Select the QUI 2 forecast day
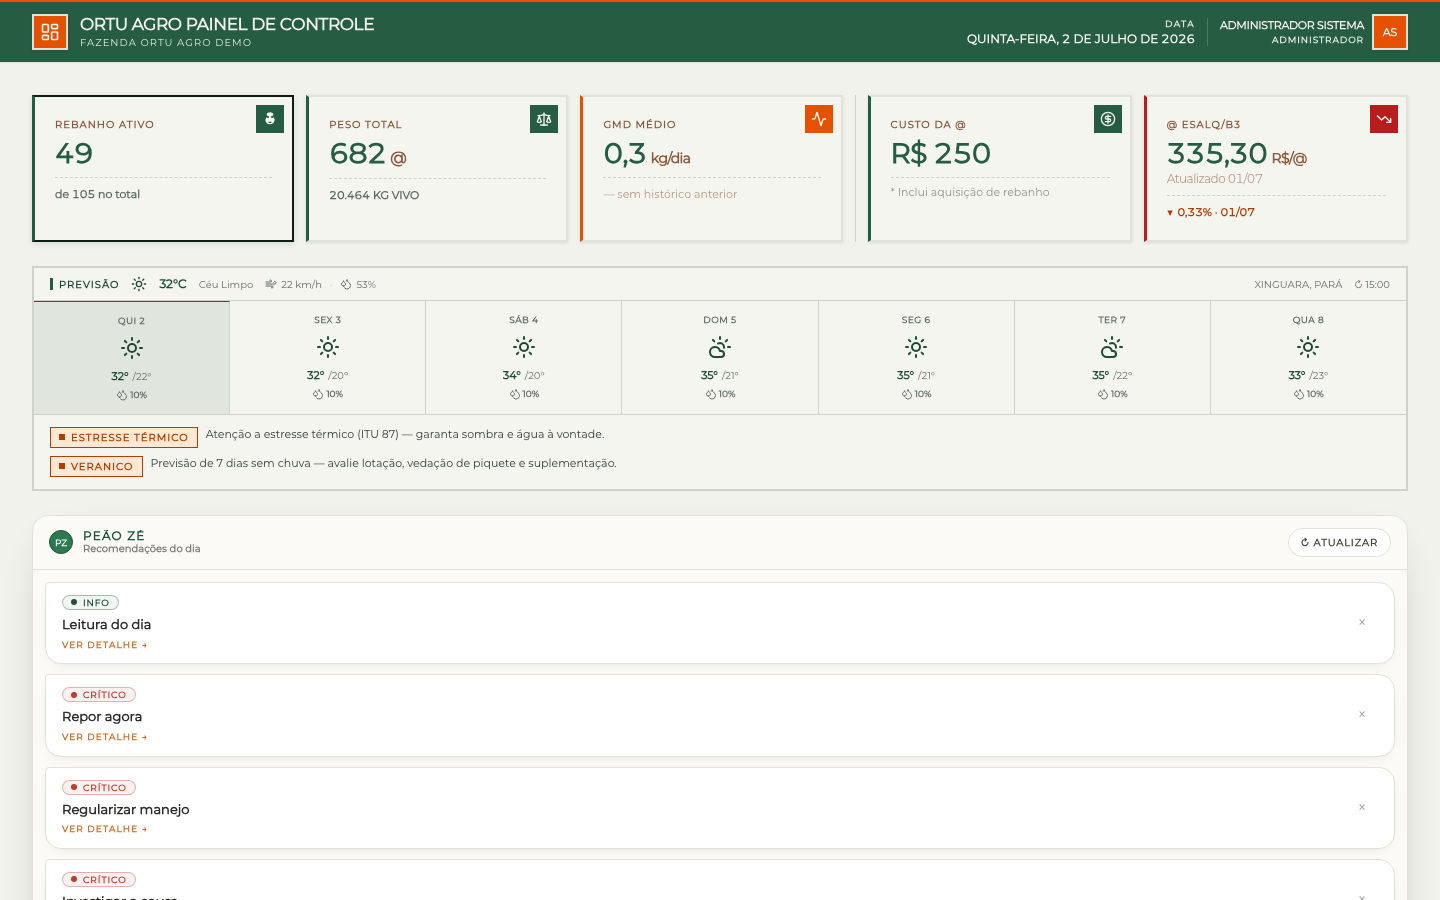 pyautogui.click(x=132, y=358)
